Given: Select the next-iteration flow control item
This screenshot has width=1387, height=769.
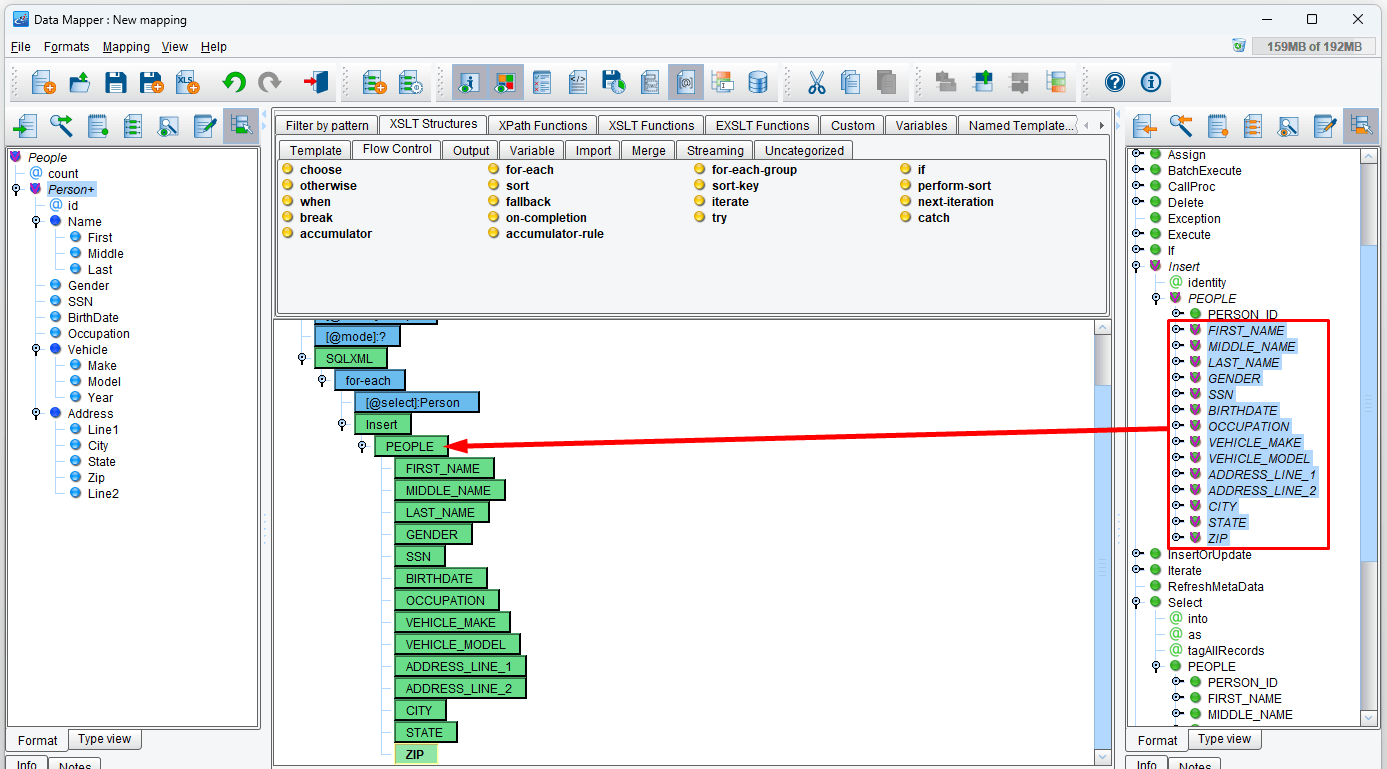Looking at the screenshot, I should 955,202.
